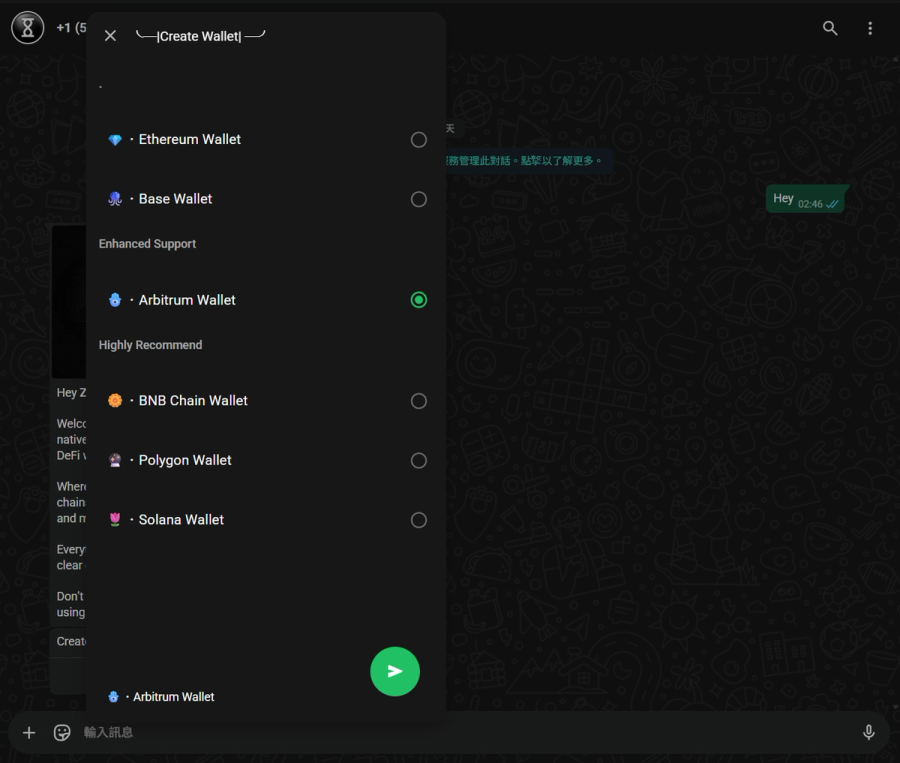Viewport: 900px width, 763px height.
Task: Click the Create Wallet dialog title
Action: coord(200,36)
